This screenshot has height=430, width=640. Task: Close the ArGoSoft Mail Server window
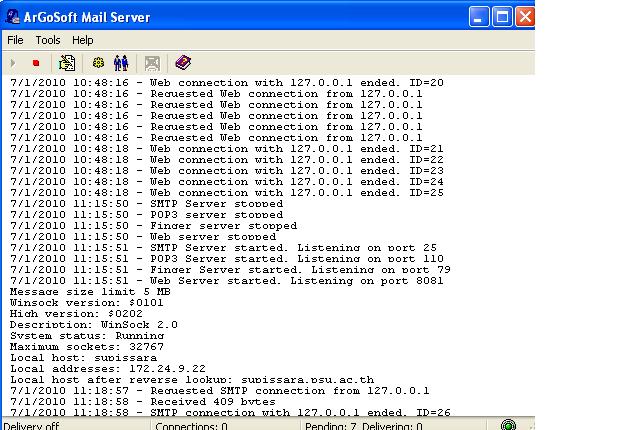pos(525,17)
